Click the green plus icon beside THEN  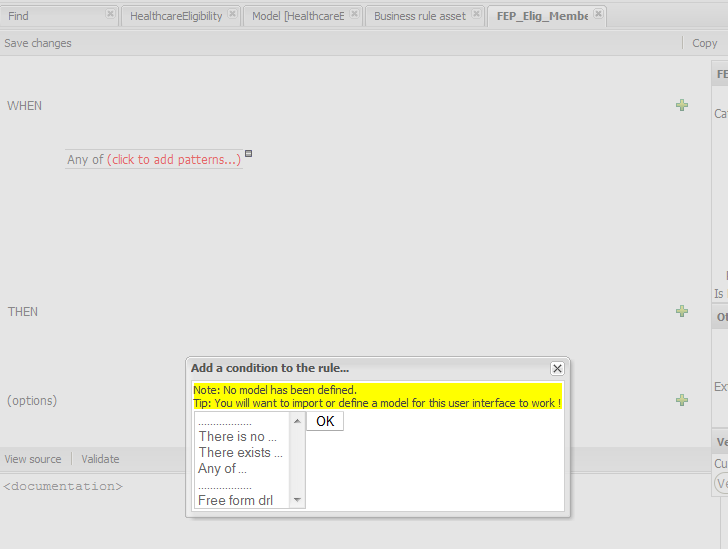pyautogui.click(x=682, y=311)
